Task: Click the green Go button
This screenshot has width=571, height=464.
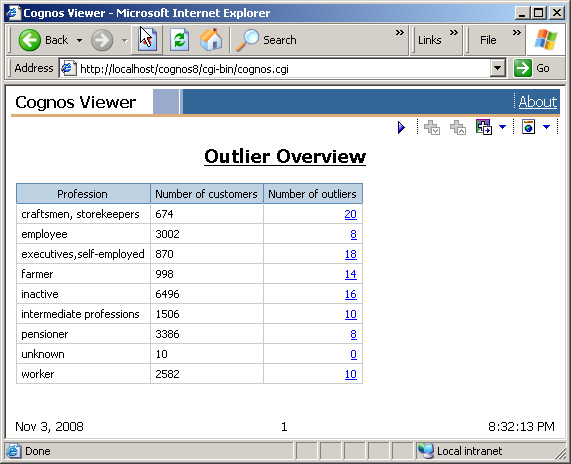Action: (532, 68)
